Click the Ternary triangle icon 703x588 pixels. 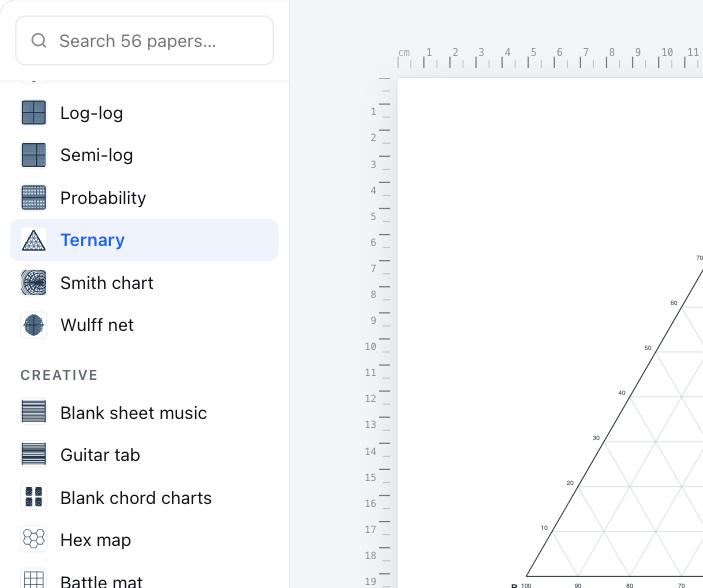click(x=34, y=240)
